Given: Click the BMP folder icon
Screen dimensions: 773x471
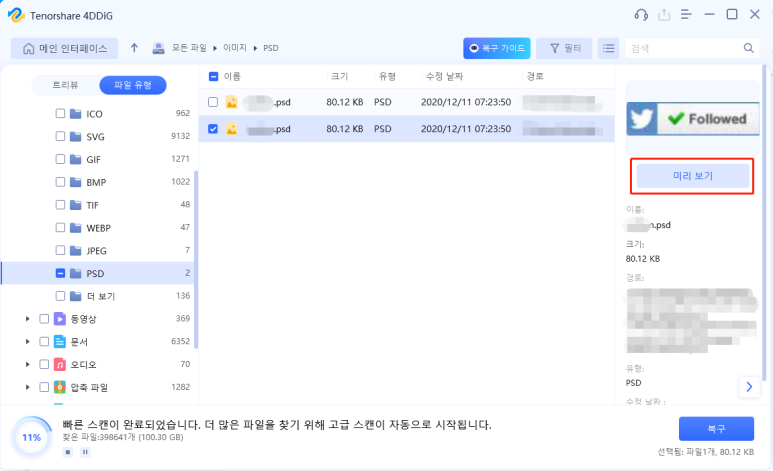Looking at the screenshot, I should coord(75,182).
